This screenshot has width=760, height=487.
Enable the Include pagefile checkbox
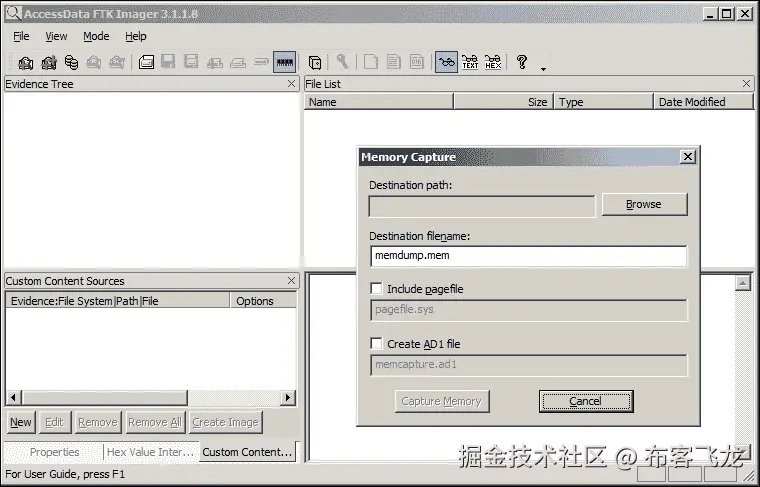(x=376, y=289)
